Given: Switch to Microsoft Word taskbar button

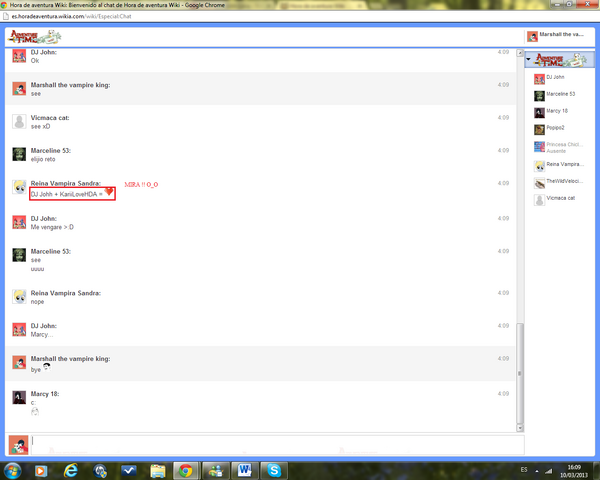Looking at the screenshot, I should click(244, 471).
